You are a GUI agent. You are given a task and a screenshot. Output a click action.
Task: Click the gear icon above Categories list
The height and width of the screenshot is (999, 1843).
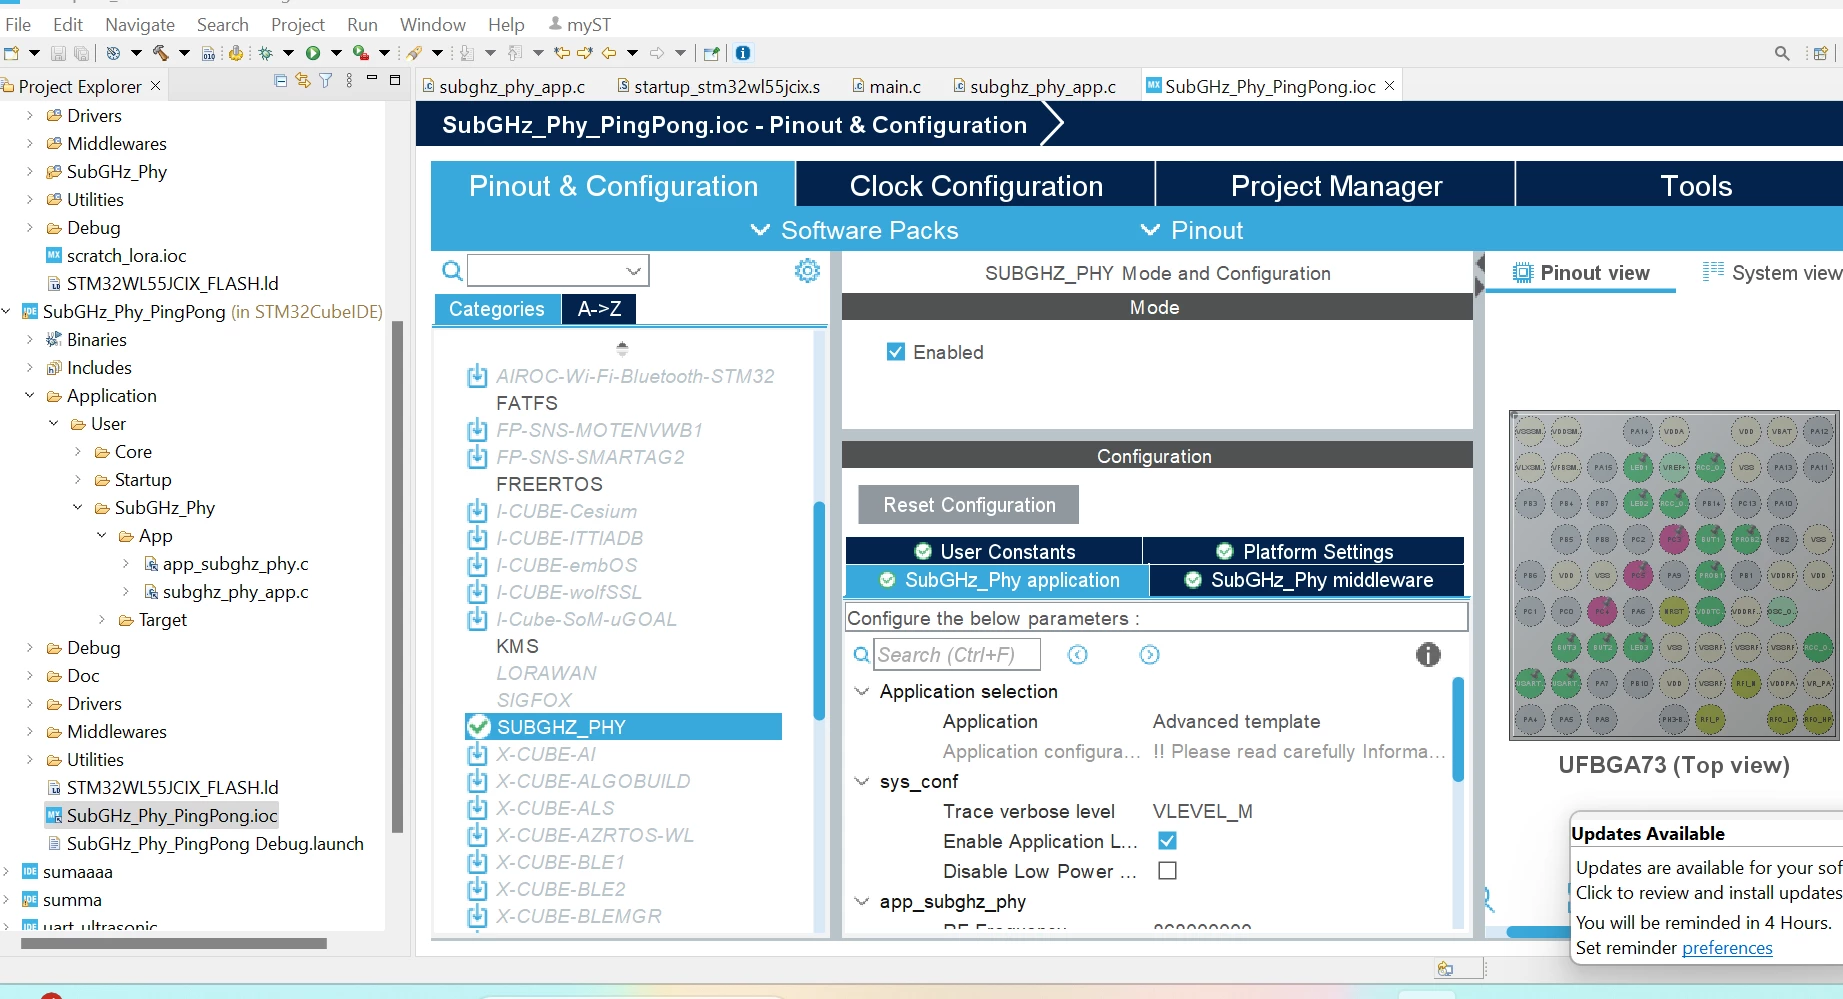(807, 270)
